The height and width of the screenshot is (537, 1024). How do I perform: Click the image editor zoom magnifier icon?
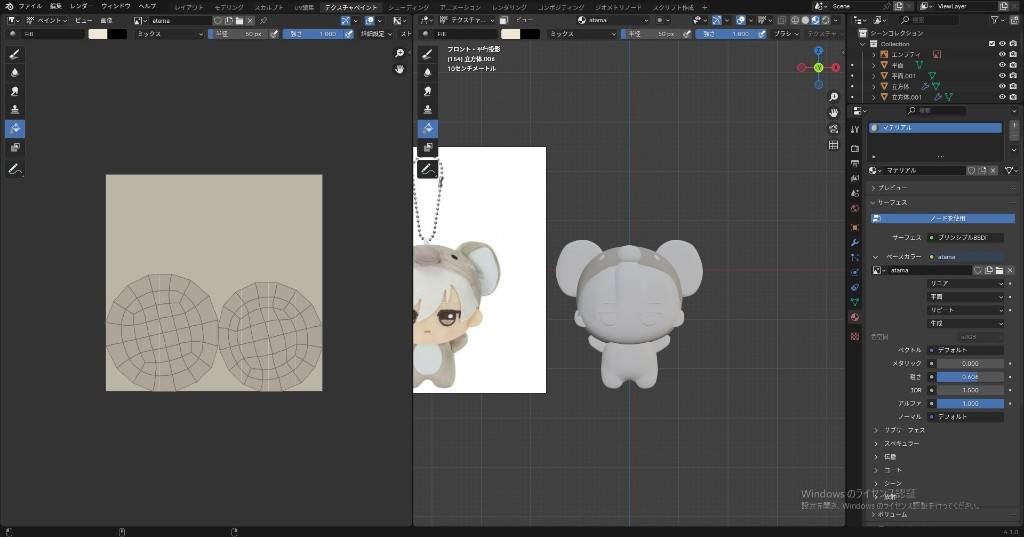point(400,53)
